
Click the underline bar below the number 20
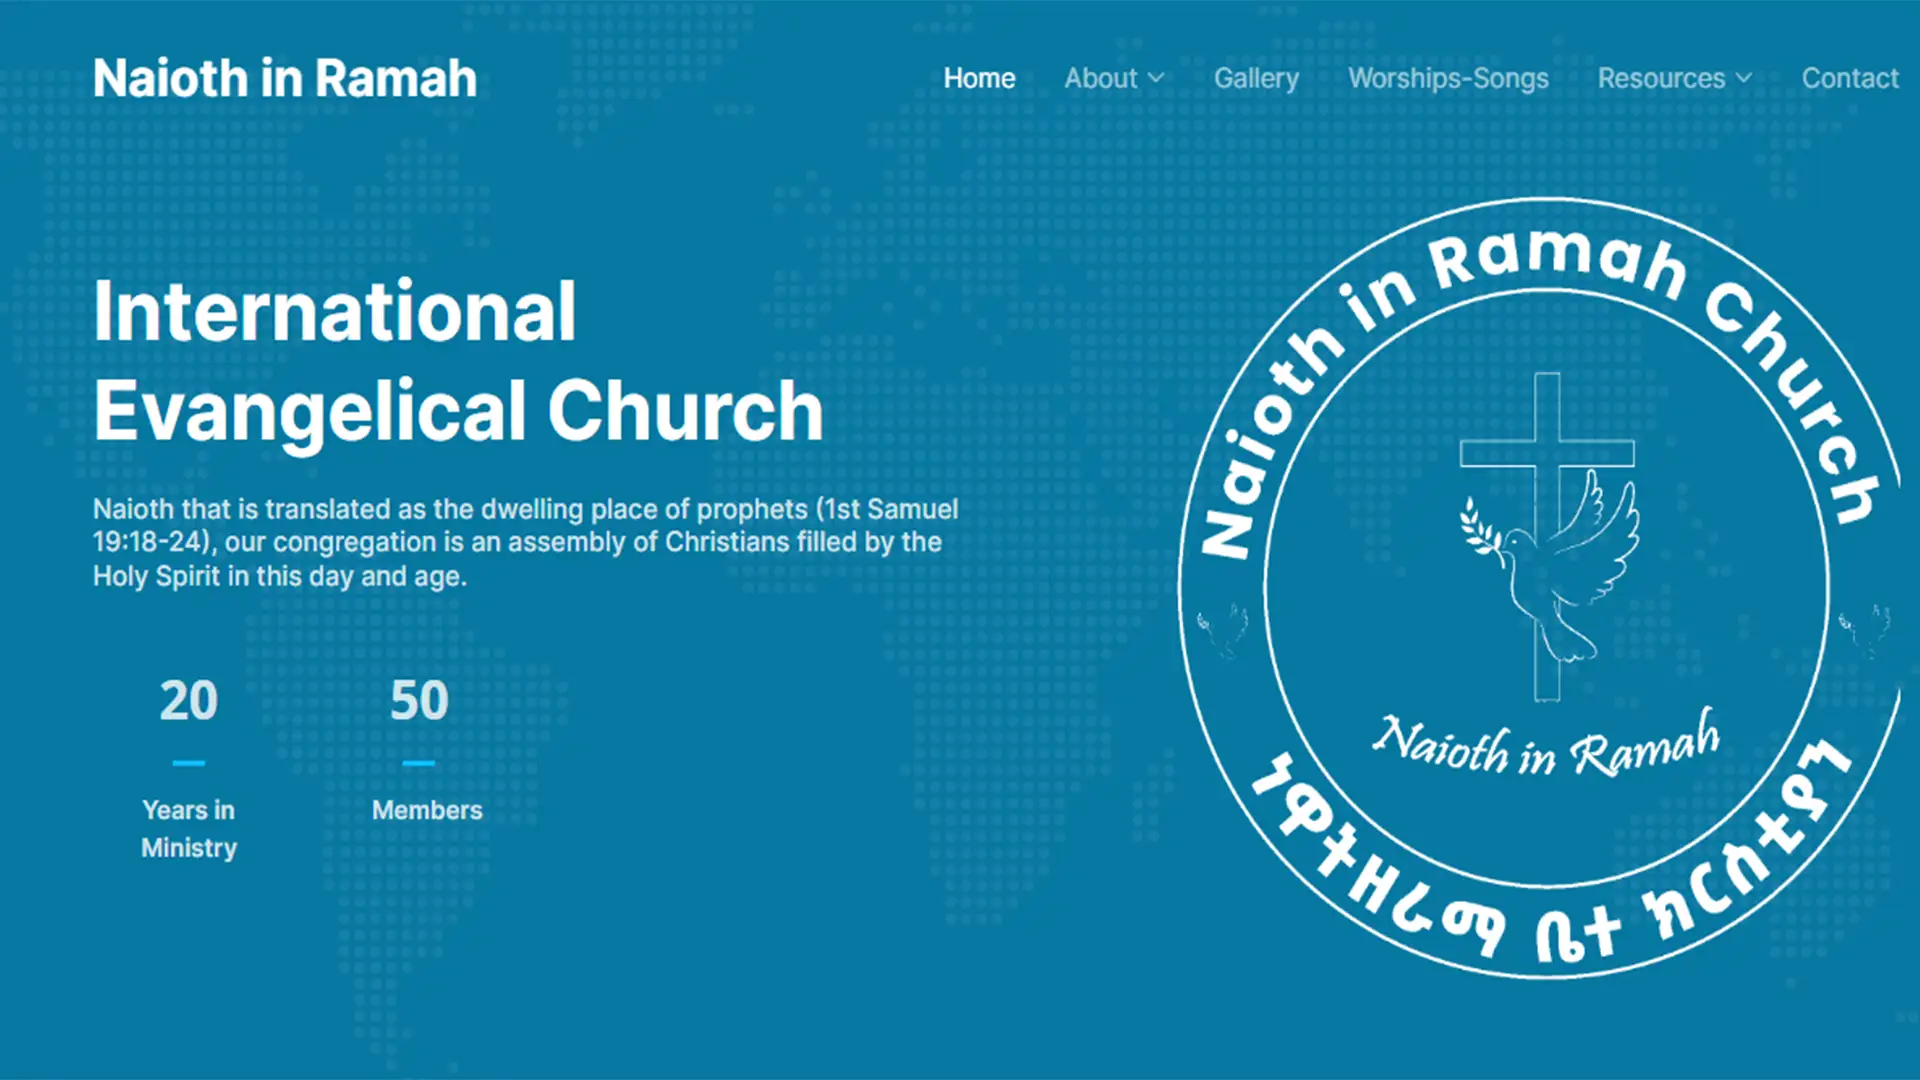point(188,761)
